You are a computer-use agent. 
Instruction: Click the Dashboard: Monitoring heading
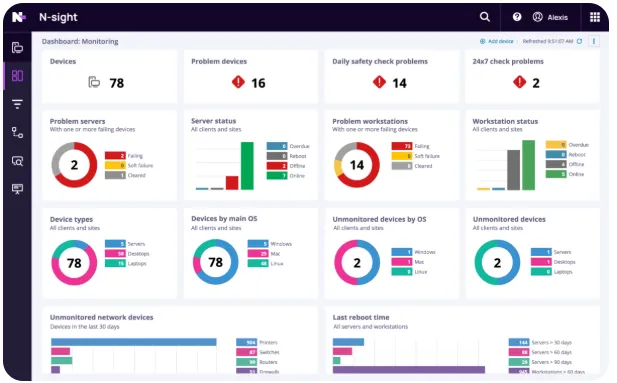80,41
